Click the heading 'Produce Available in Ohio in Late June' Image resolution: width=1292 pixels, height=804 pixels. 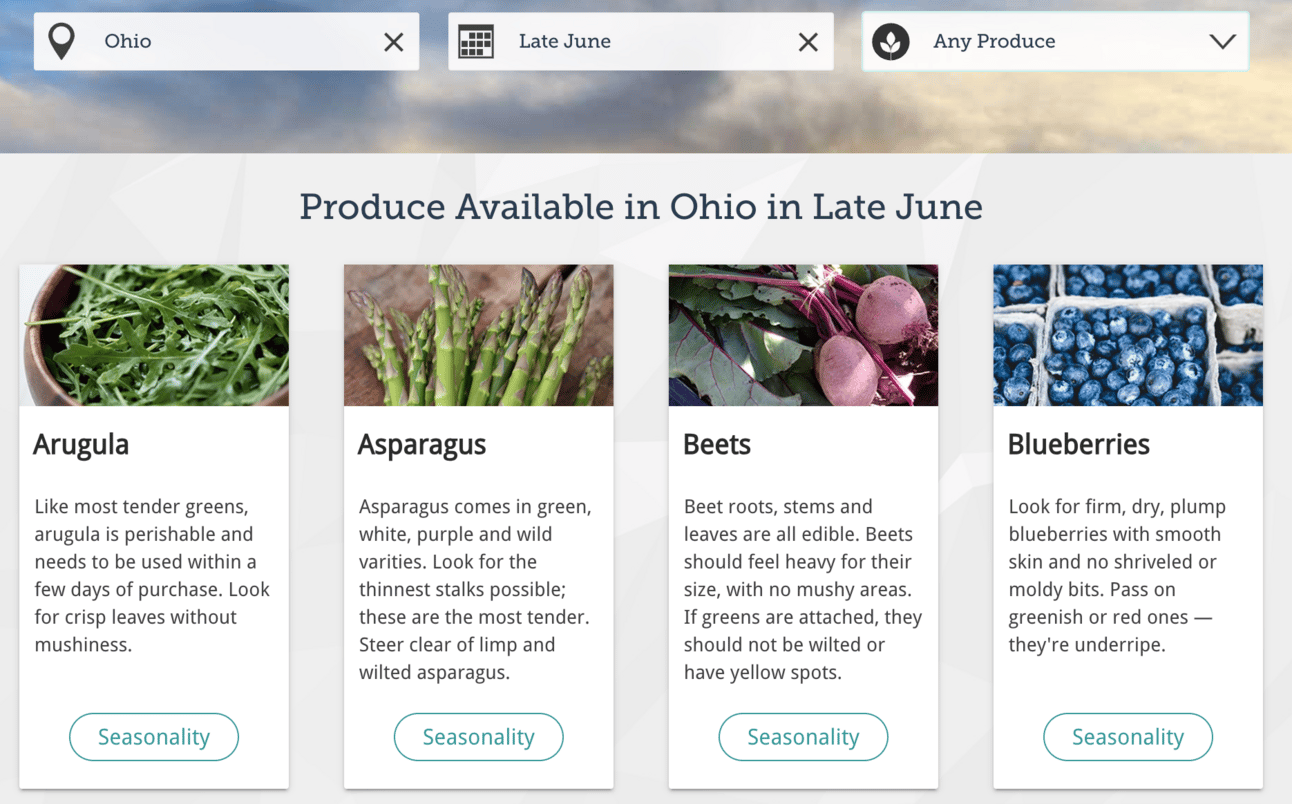(x=641, y=207)
